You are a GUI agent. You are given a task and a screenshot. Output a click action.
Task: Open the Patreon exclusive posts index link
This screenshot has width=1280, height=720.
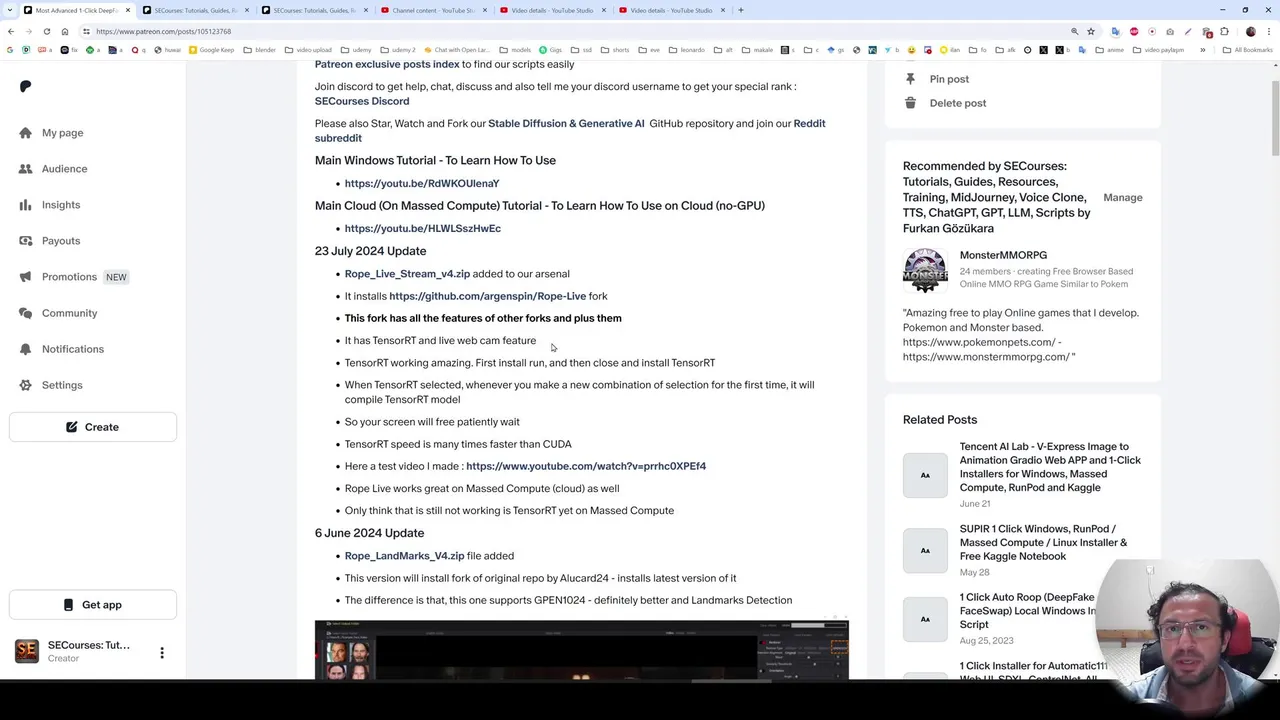(387, 64)
